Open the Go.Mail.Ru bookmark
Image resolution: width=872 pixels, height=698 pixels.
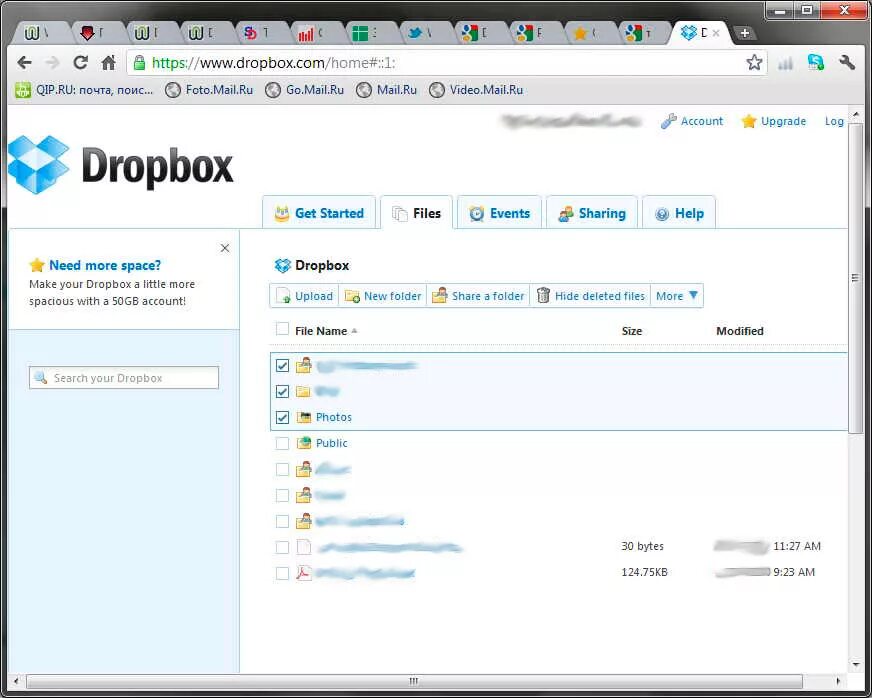point(305,90)
